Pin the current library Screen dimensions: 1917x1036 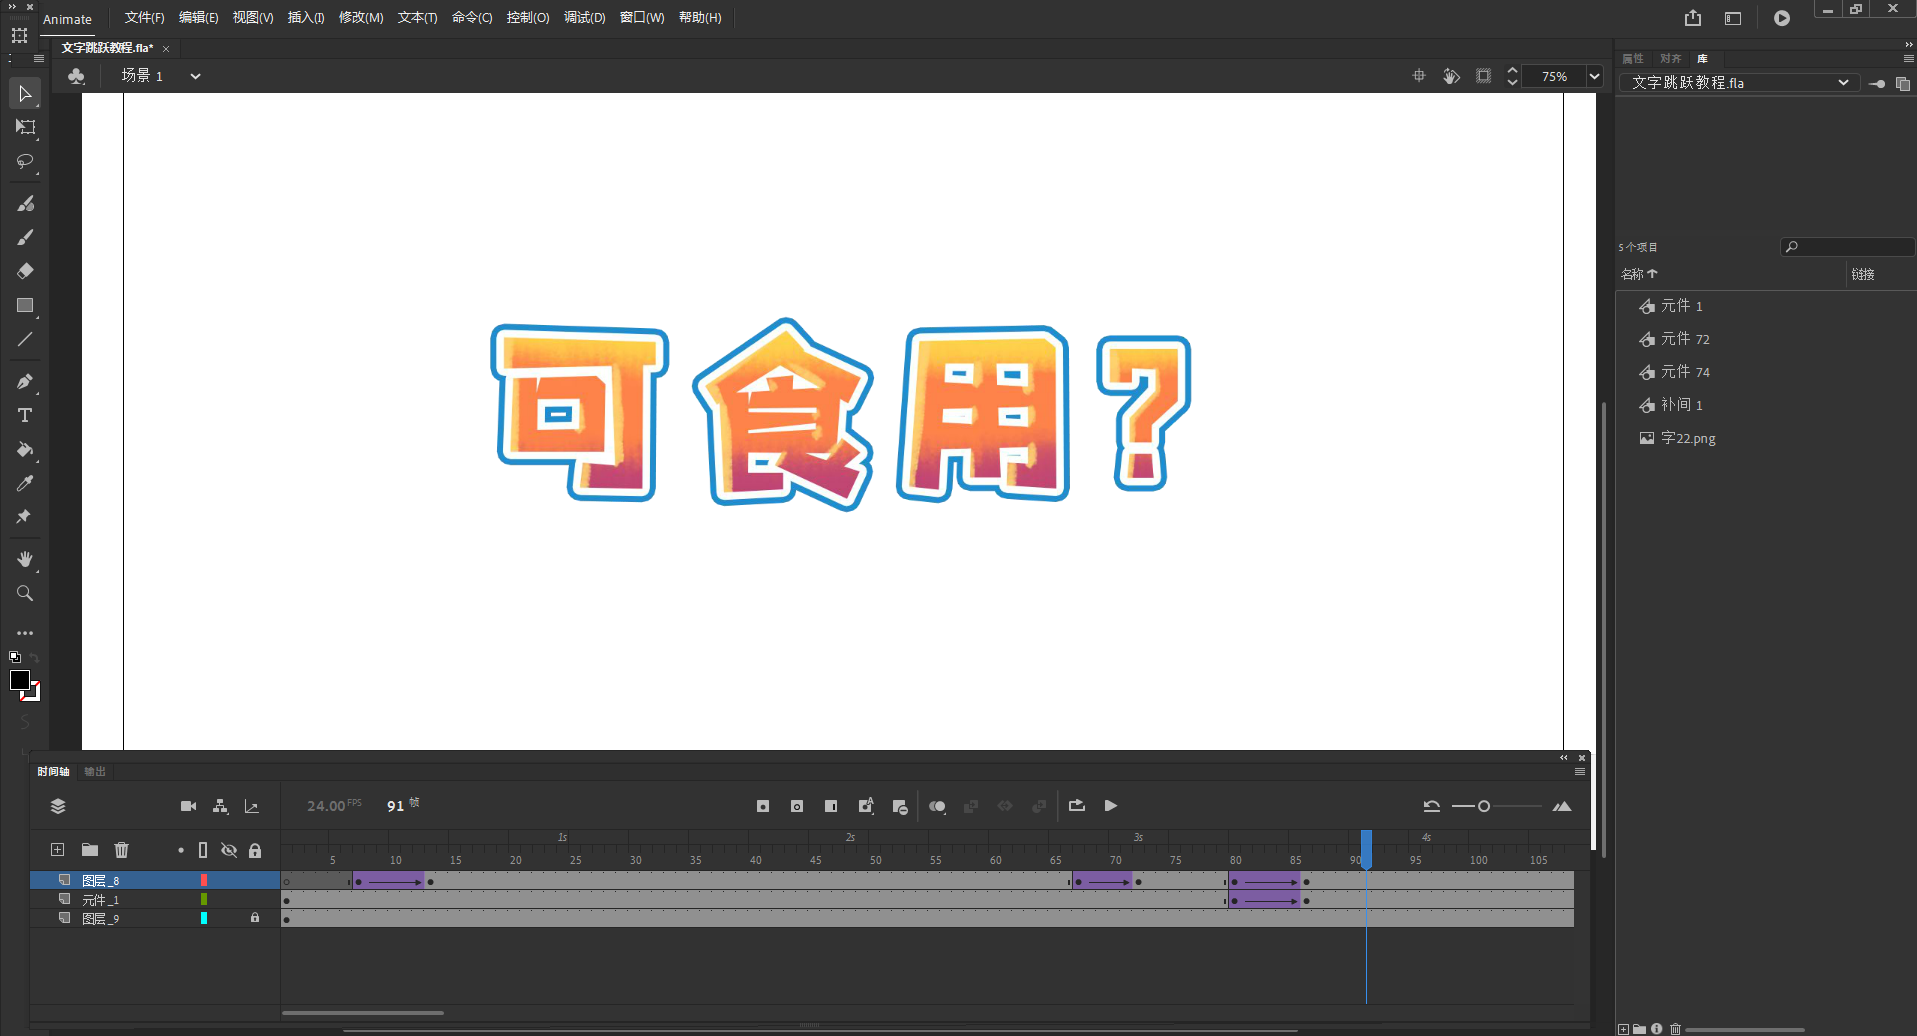click(x=1877, y=83)
